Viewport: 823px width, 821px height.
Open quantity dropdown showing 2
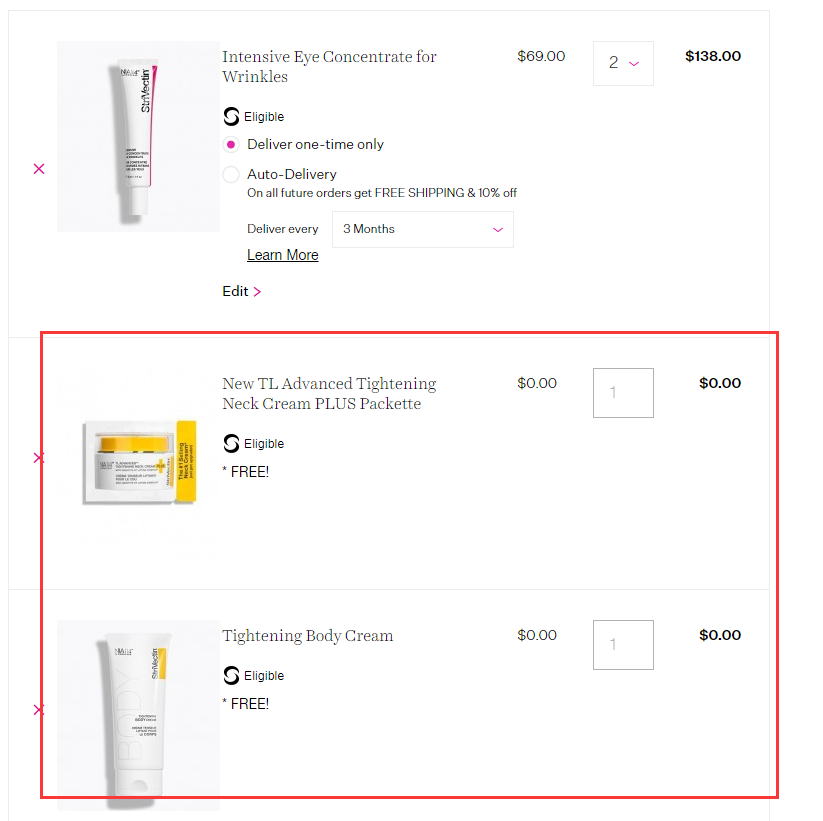coord(623,64)
